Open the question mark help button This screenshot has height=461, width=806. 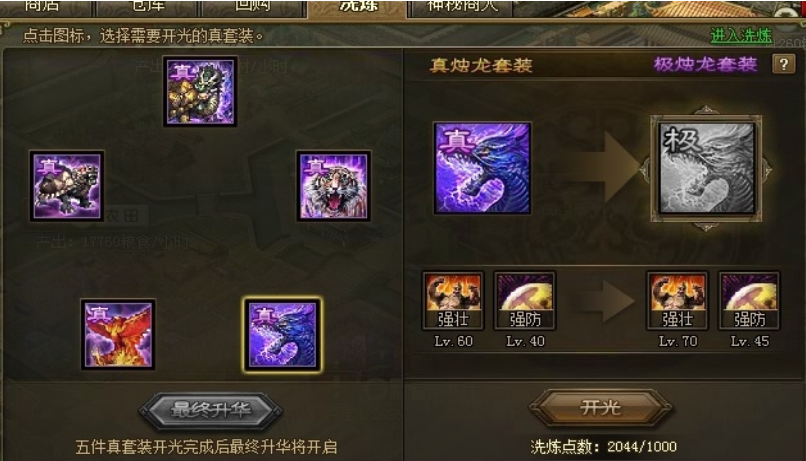pyautogui.click(x=783, y=64)
